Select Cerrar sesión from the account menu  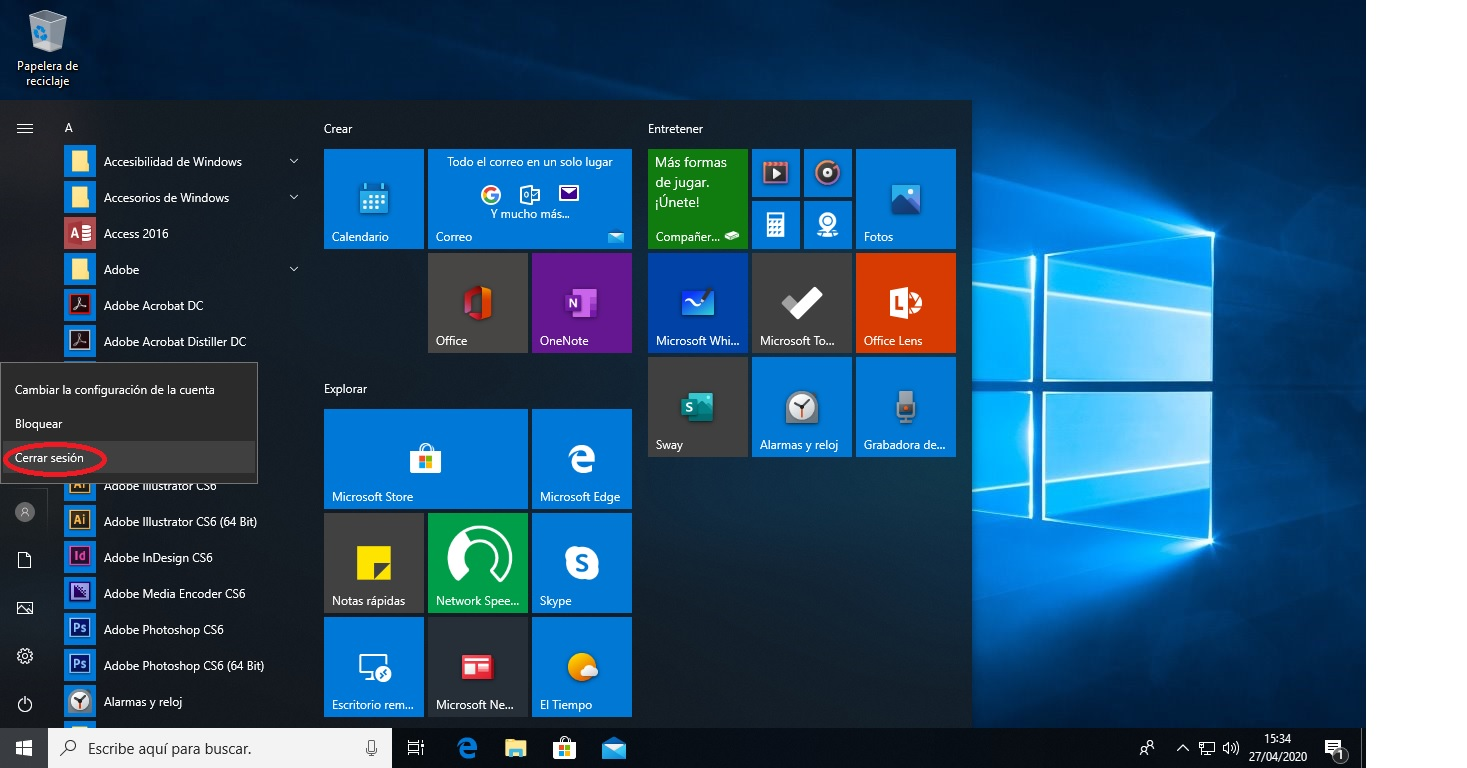point(49,458)
